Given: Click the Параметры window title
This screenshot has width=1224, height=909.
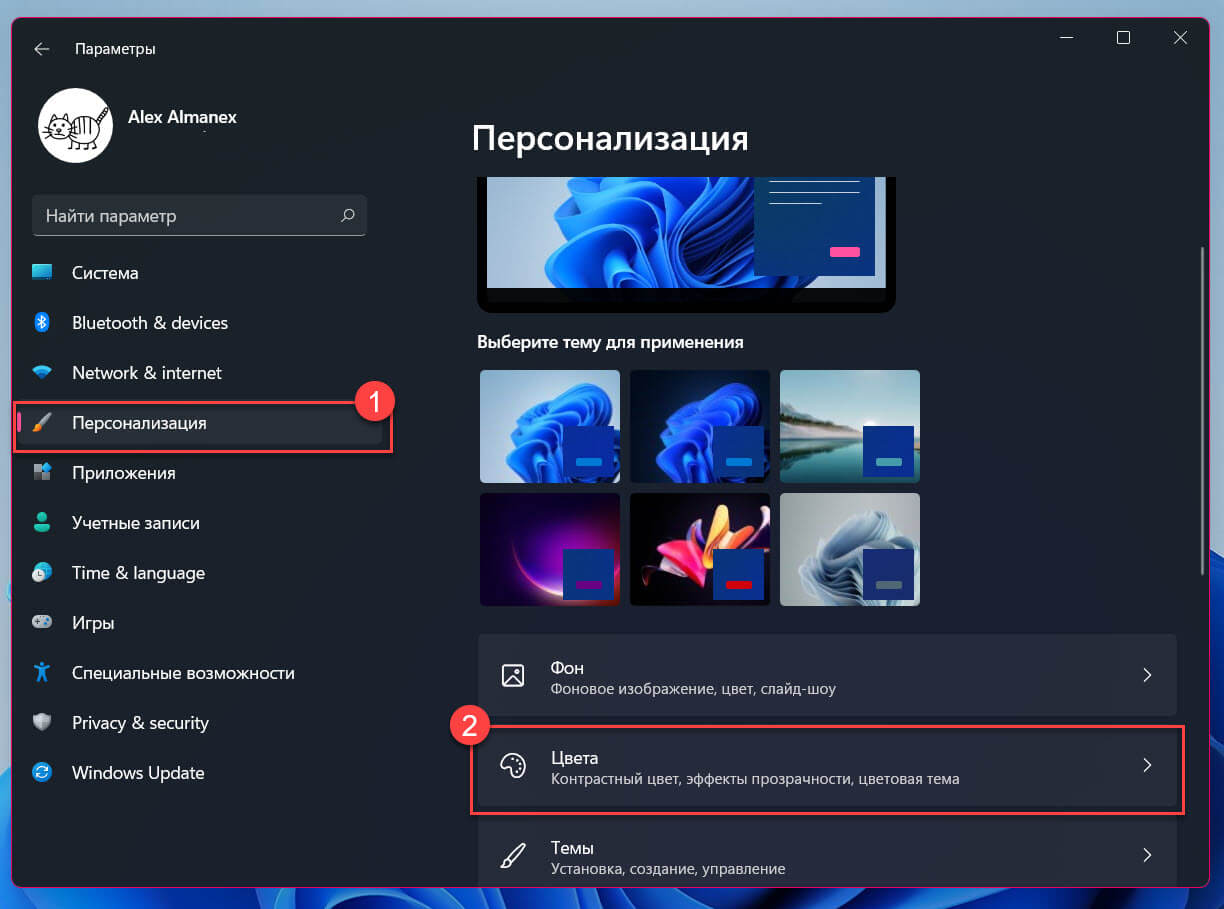Looking at the screenshot, I should [115, 49].
